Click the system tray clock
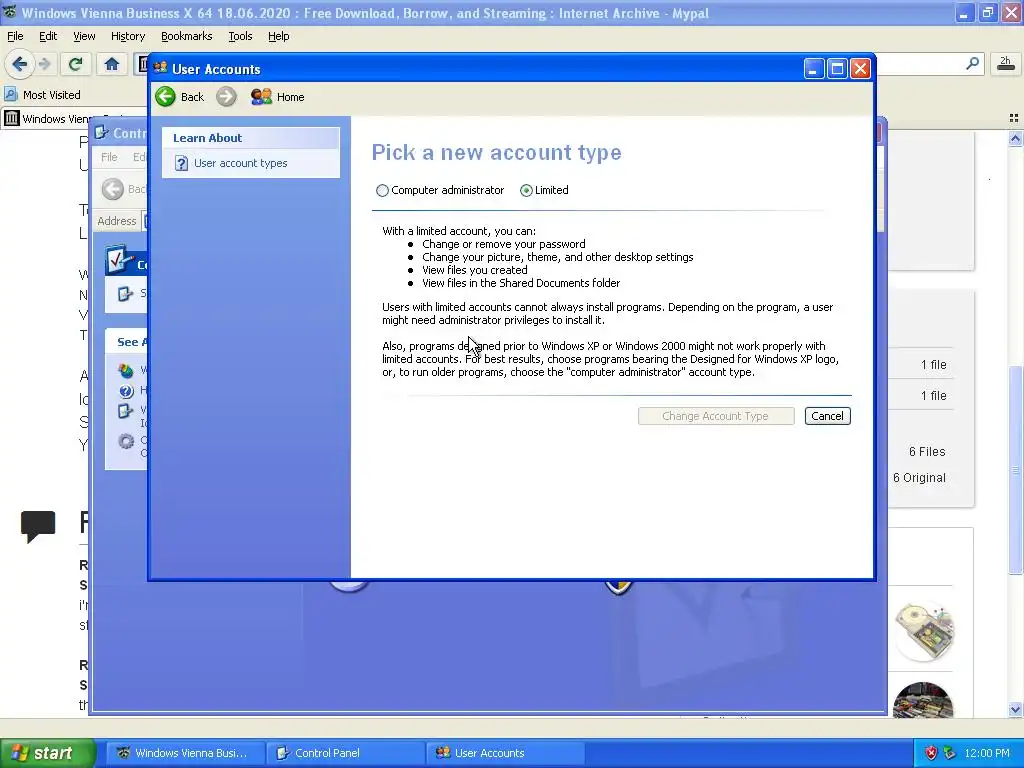The width and height of the screenshot is (1024, 768). pos(987,753)
